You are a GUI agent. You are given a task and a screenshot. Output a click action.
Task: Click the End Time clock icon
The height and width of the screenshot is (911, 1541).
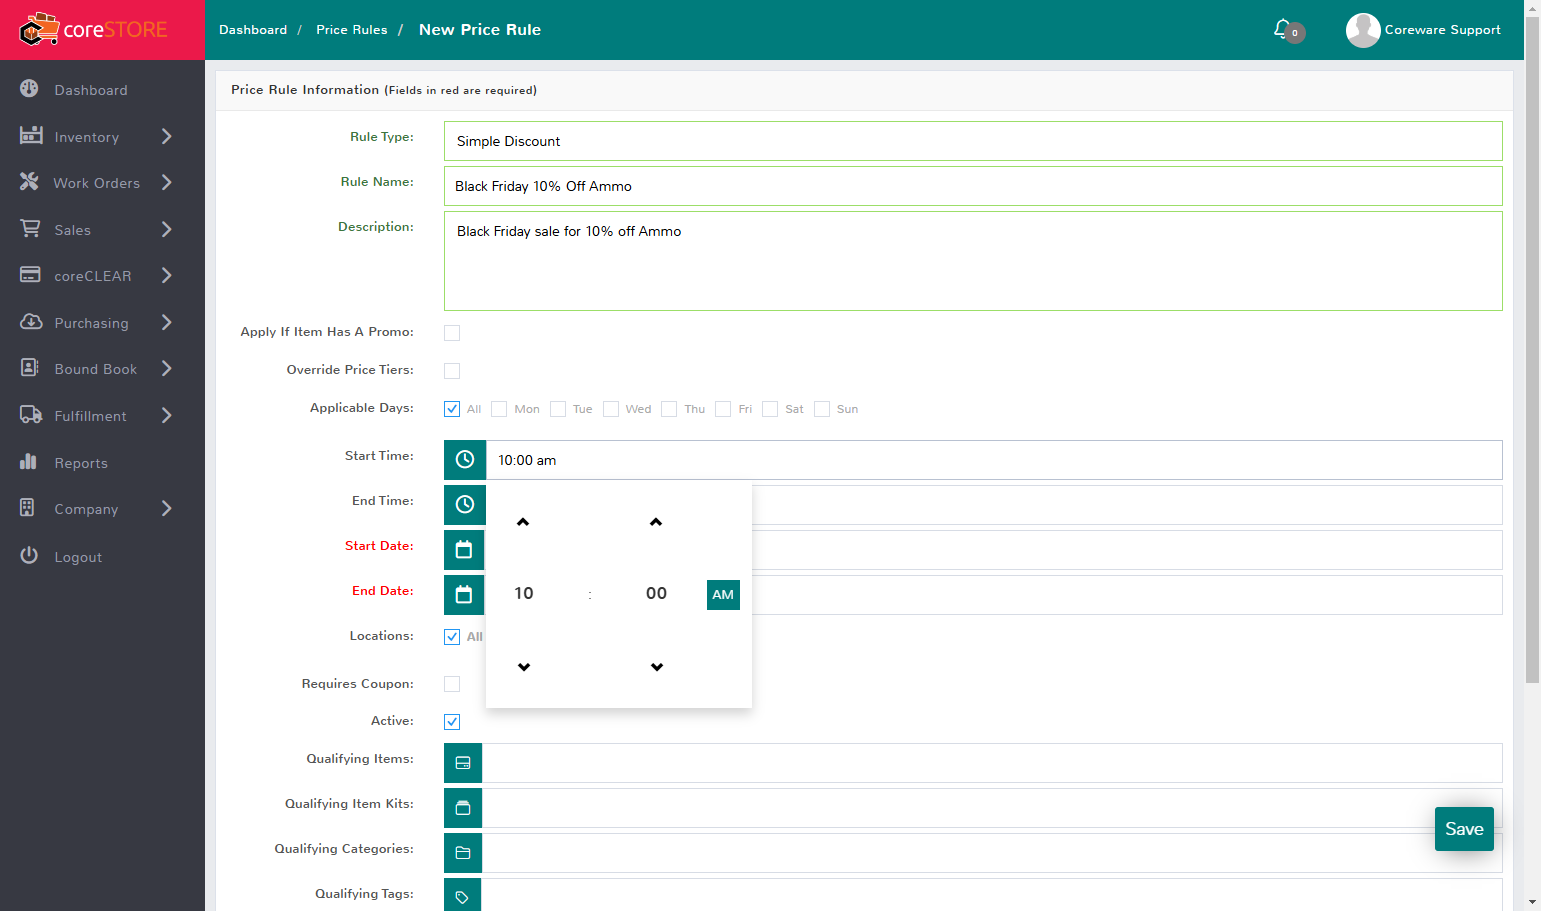(465, 505)
